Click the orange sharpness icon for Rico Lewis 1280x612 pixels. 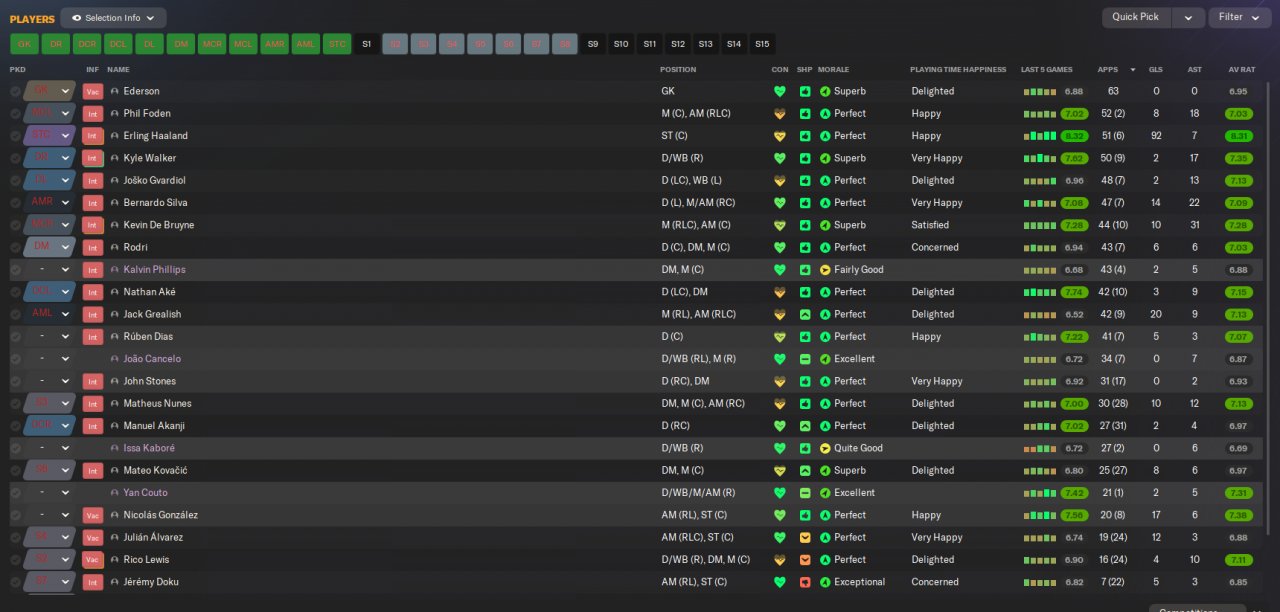pyautogui.click(x=805, y=560)
